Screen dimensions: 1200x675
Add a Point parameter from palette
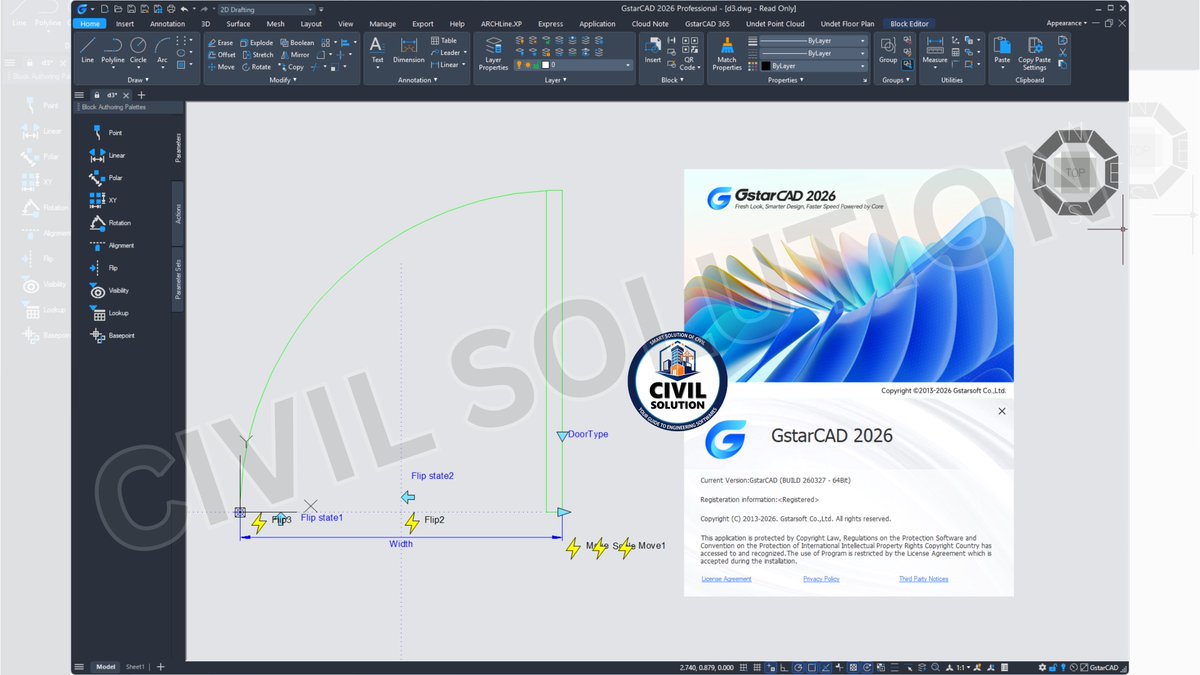point(107,132)
